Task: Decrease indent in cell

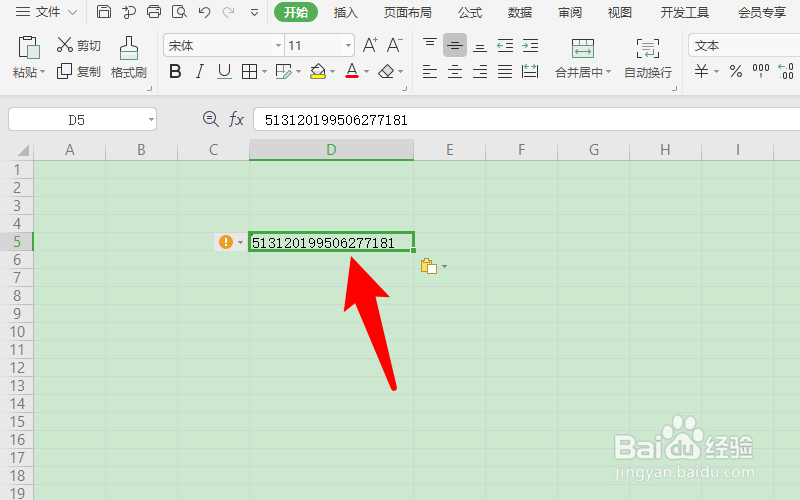Action: coord(505,46)
